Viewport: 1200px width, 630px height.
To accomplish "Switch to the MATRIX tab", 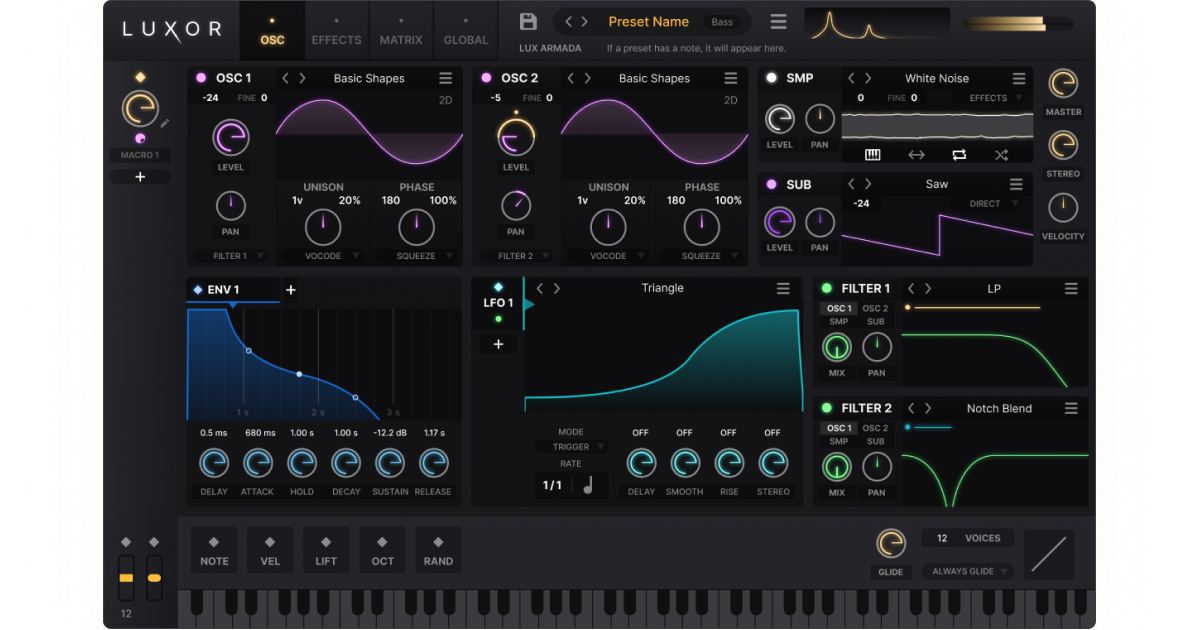I will (x=400, y=30).
